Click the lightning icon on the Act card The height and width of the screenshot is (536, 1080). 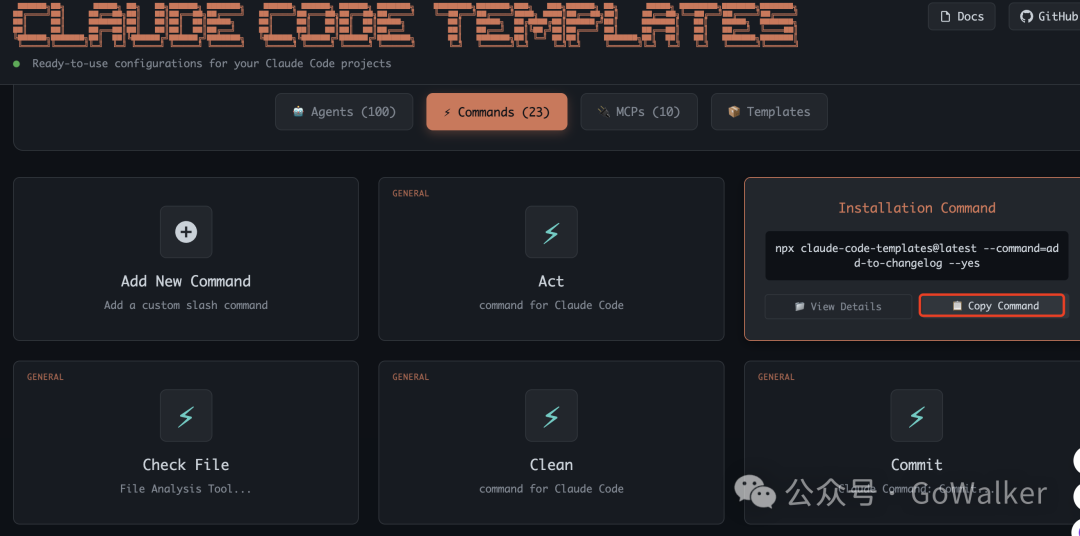coord(551,232)
